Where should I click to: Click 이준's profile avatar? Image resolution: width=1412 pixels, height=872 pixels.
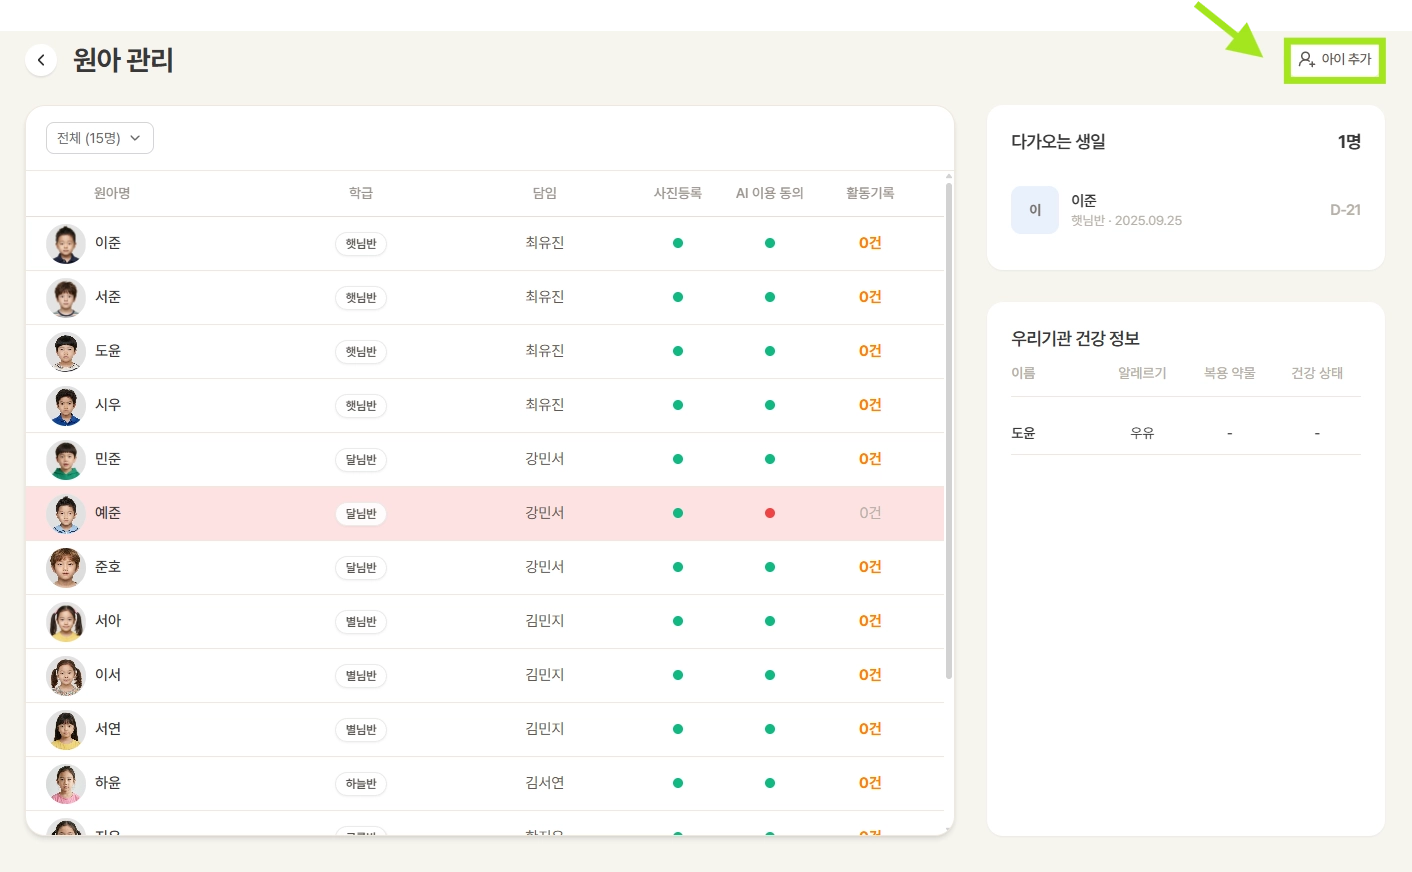tap(66, 244)
